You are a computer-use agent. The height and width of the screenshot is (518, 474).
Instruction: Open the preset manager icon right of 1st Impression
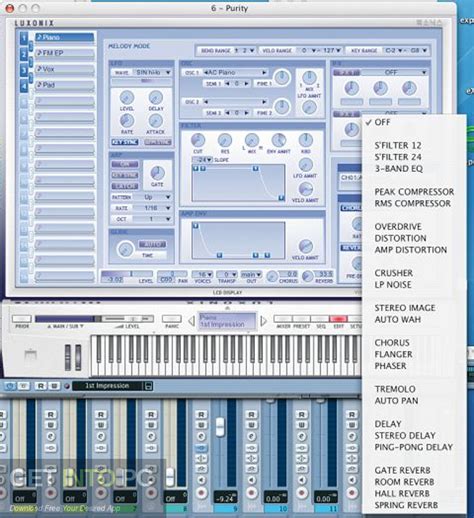(148, 386)
